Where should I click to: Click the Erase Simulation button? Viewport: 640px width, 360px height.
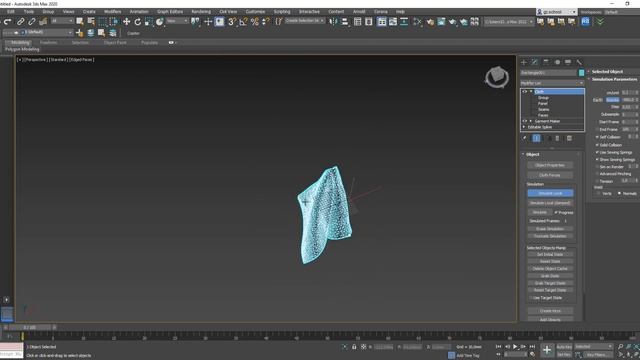(x=550, y=229)
